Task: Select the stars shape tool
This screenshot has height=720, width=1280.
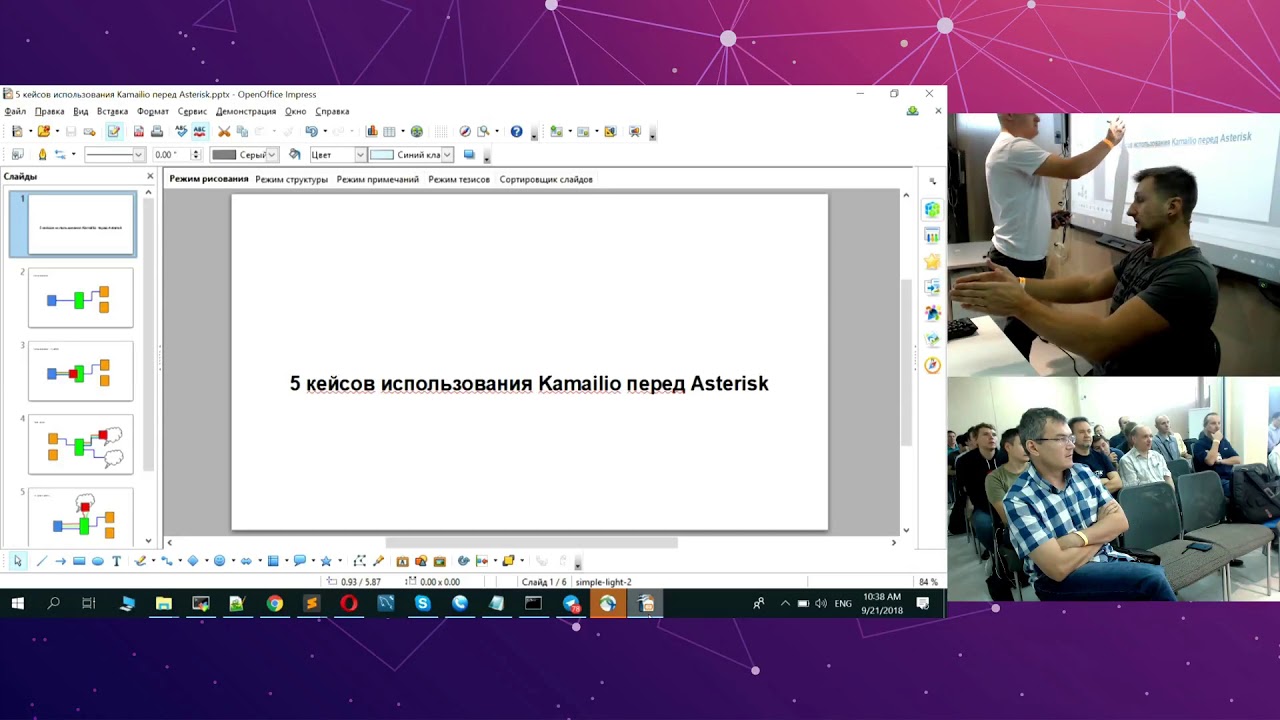Action: point(326,561)
